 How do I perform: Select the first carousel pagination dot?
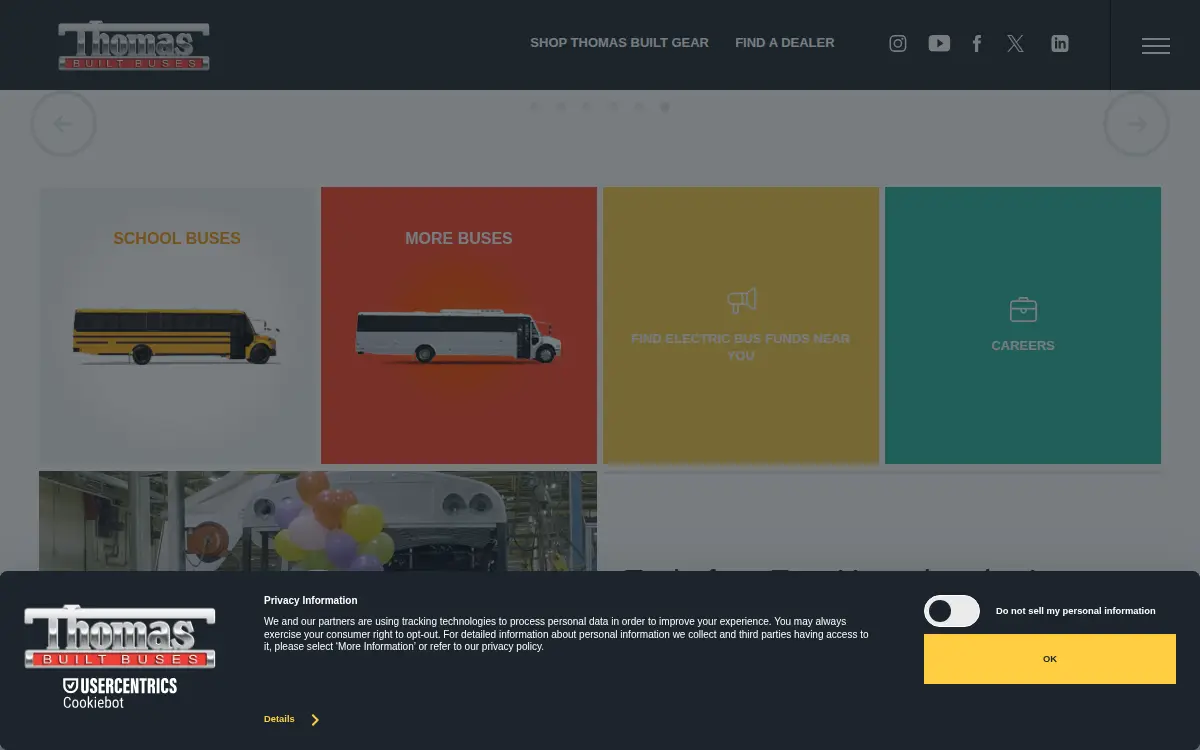click(x=535, y=106)
